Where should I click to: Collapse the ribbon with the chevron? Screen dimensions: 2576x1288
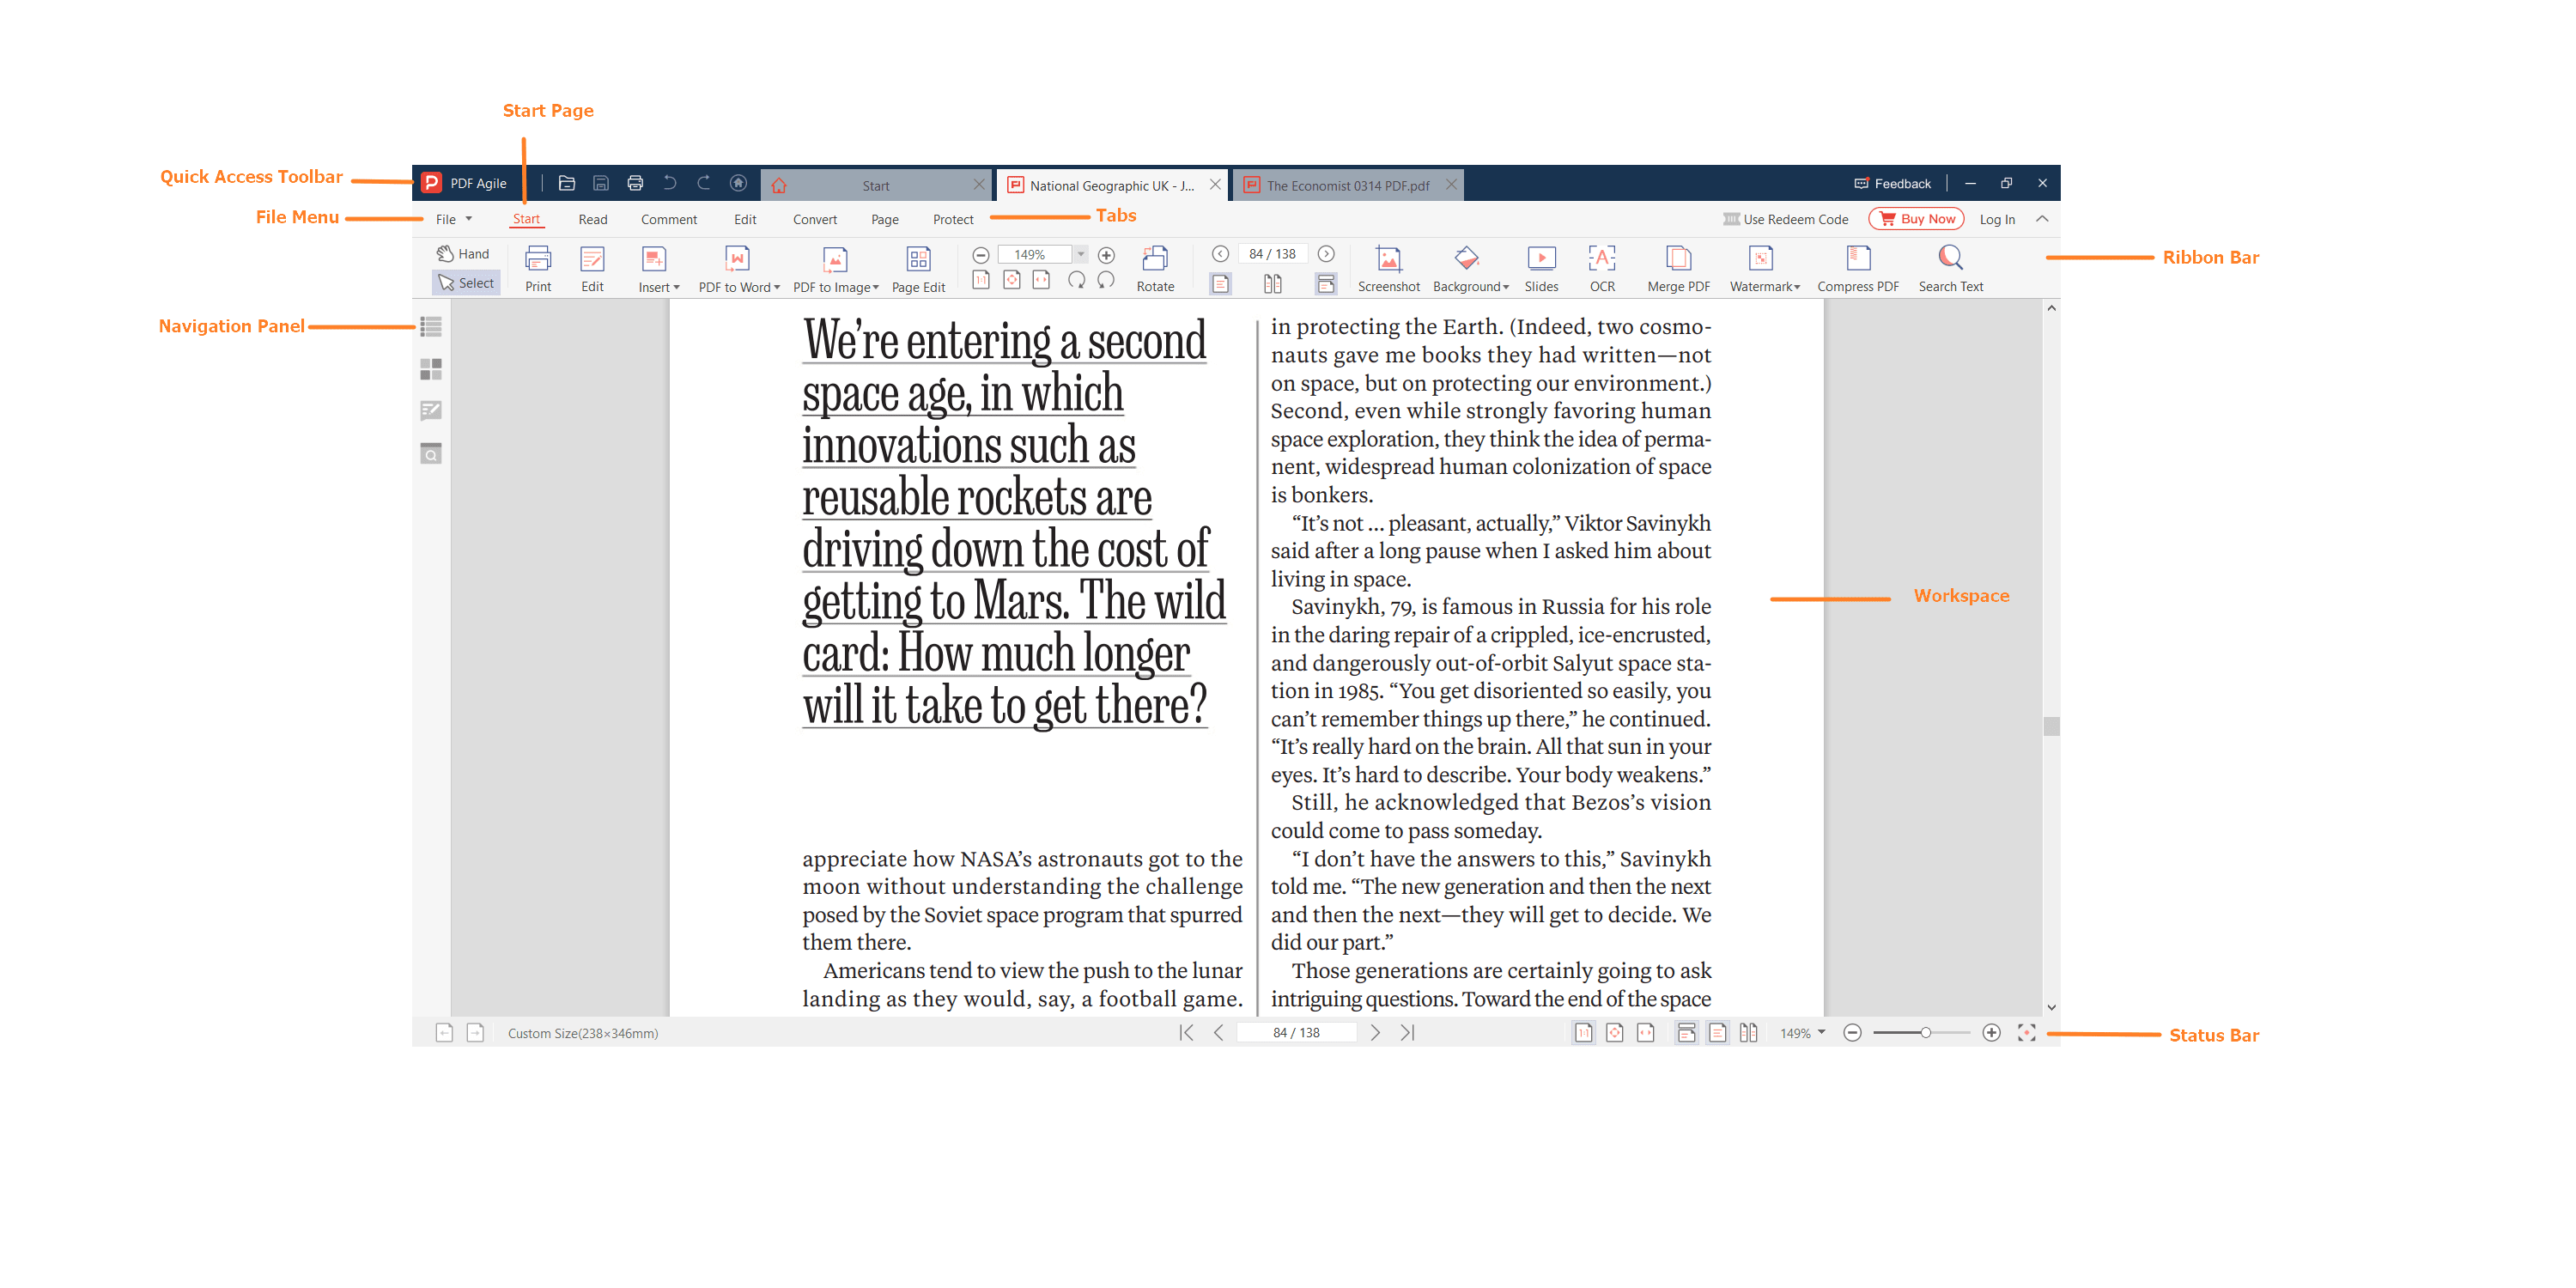(2042, 219)
